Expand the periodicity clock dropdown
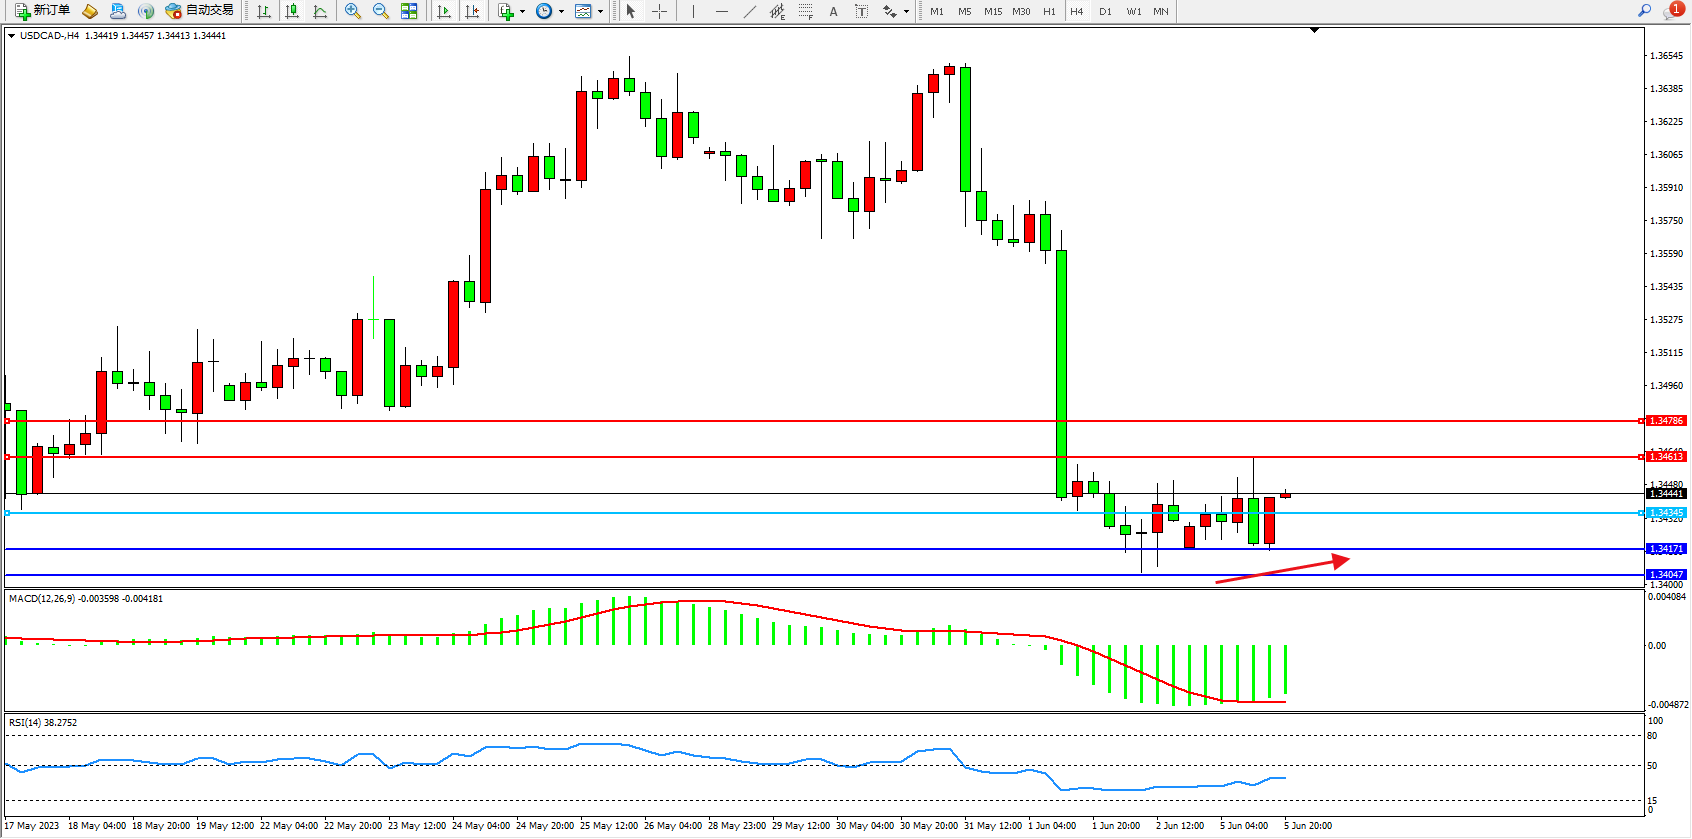Screen dimensions: 1692x839 point(561,12)
